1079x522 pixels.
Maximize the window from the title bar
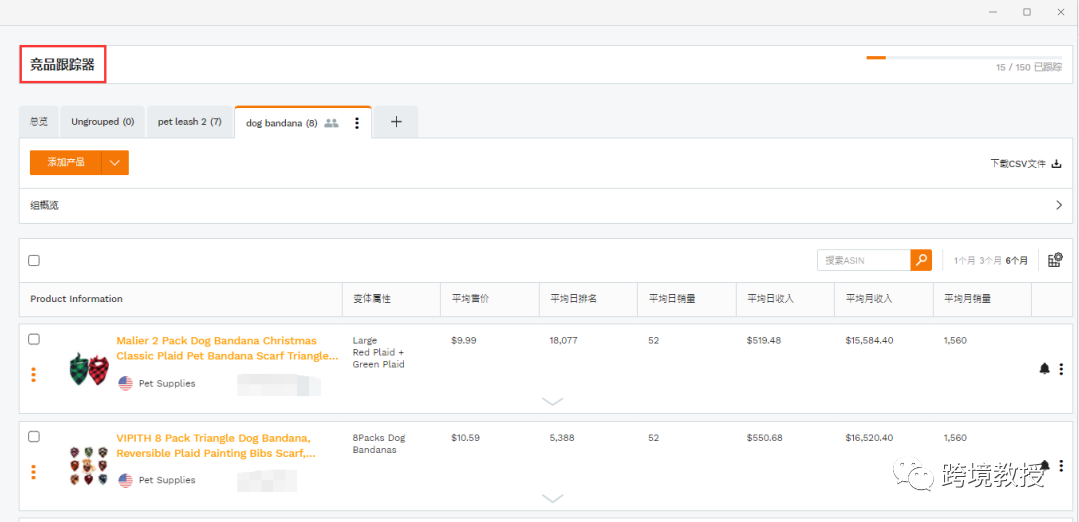[1027, 12]
